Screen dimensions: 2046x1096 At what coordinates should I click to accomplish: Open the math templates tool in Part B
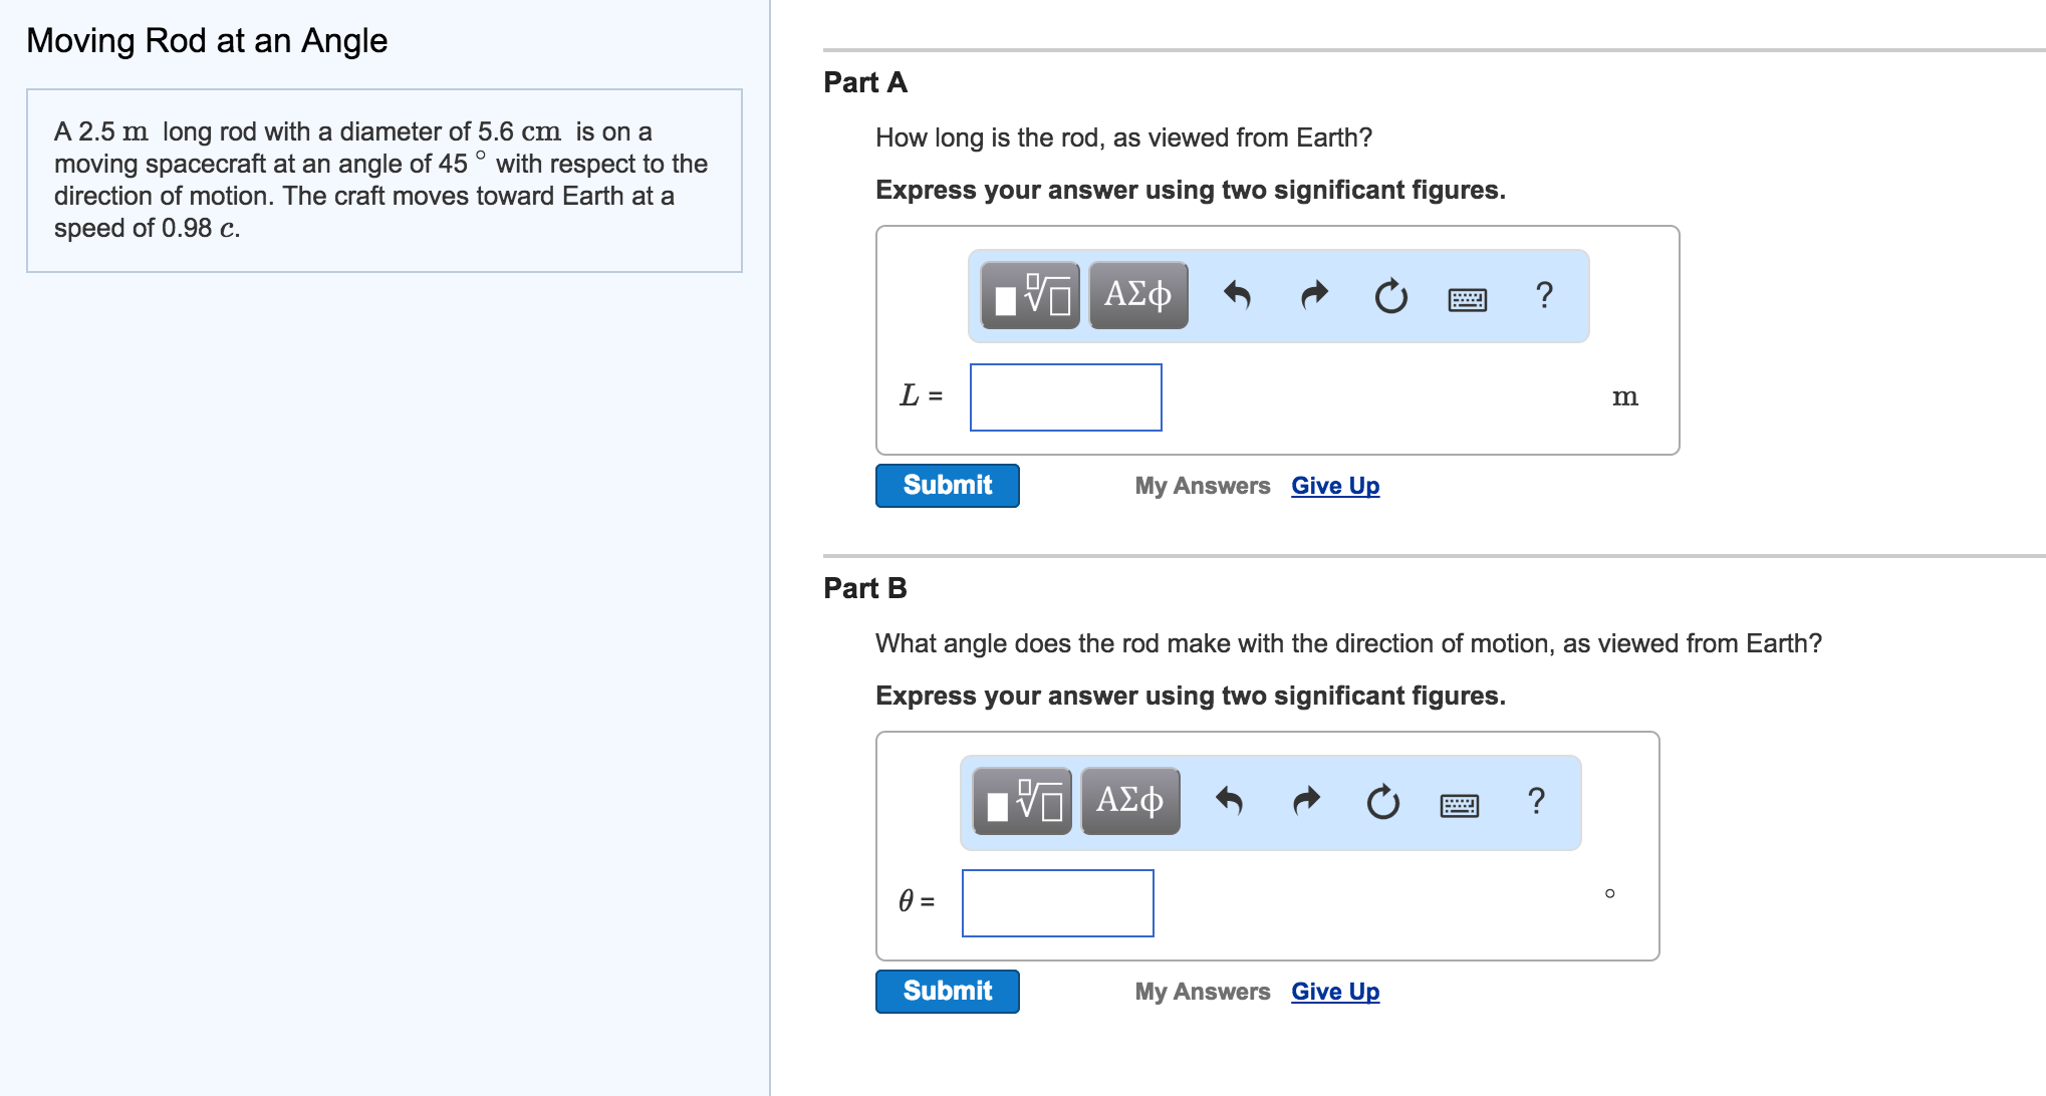click(x=1022, y=802)
